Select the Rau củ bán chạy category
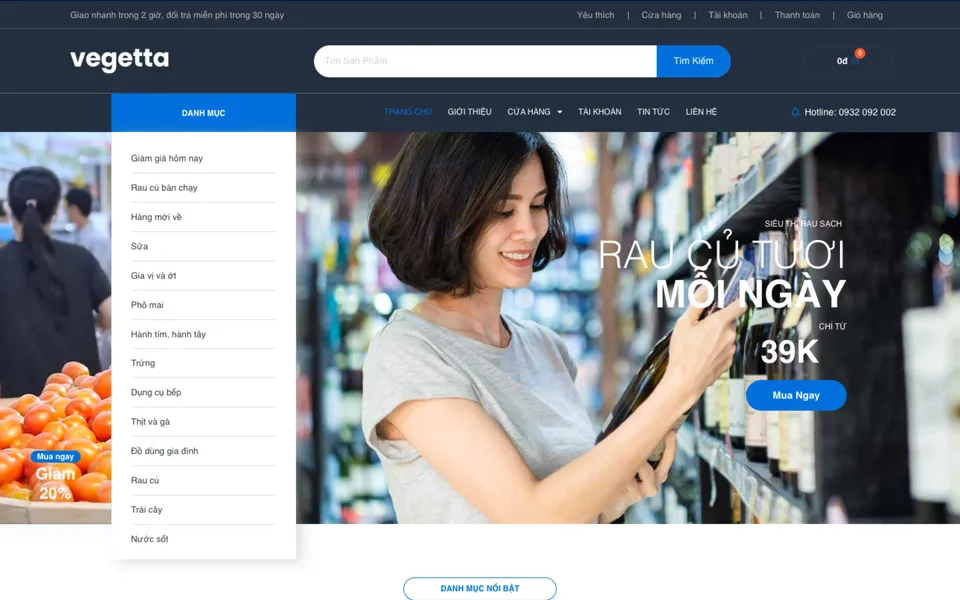960x600 pixels. (x=164, y=188)
